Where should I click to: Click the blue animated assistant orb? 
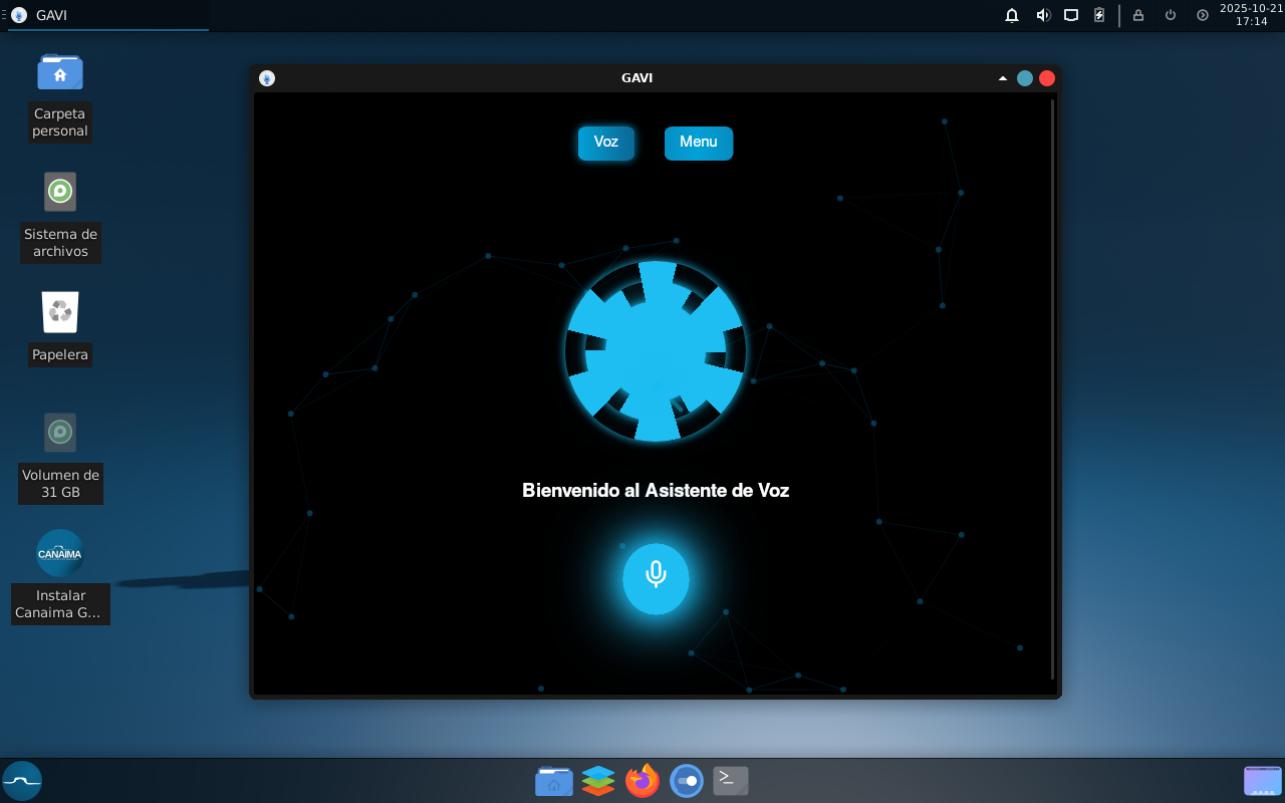(x=655, y=351)
